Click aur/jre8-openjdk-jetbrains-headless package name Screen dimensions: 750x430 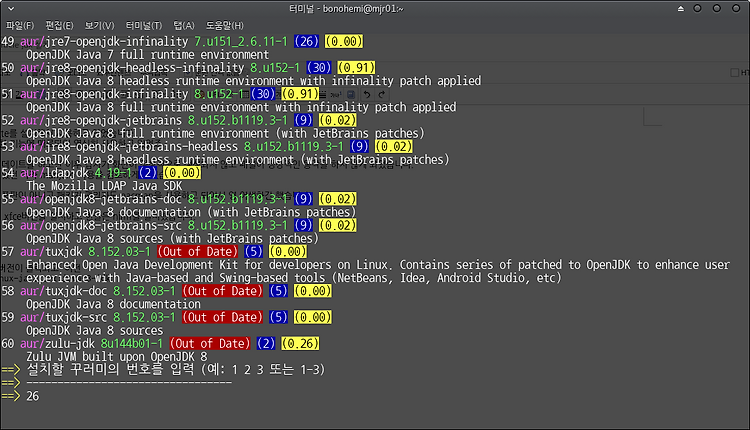click(x=129, y=147)
